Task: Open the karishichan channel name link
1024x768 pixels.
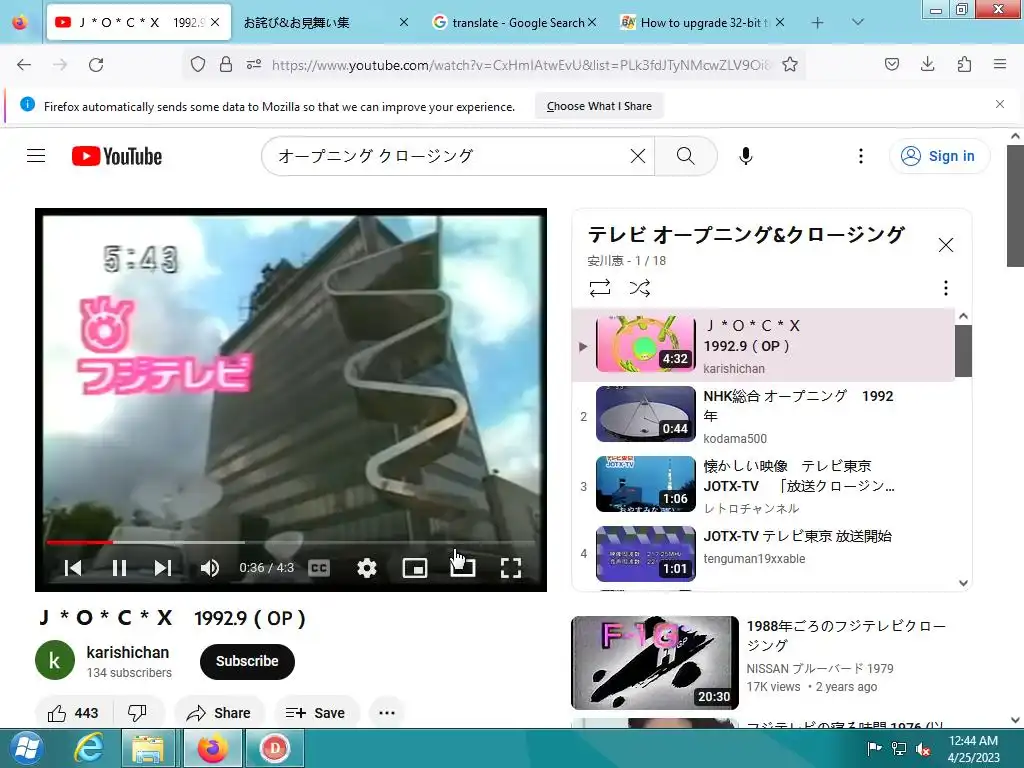Action: (127, 652)
